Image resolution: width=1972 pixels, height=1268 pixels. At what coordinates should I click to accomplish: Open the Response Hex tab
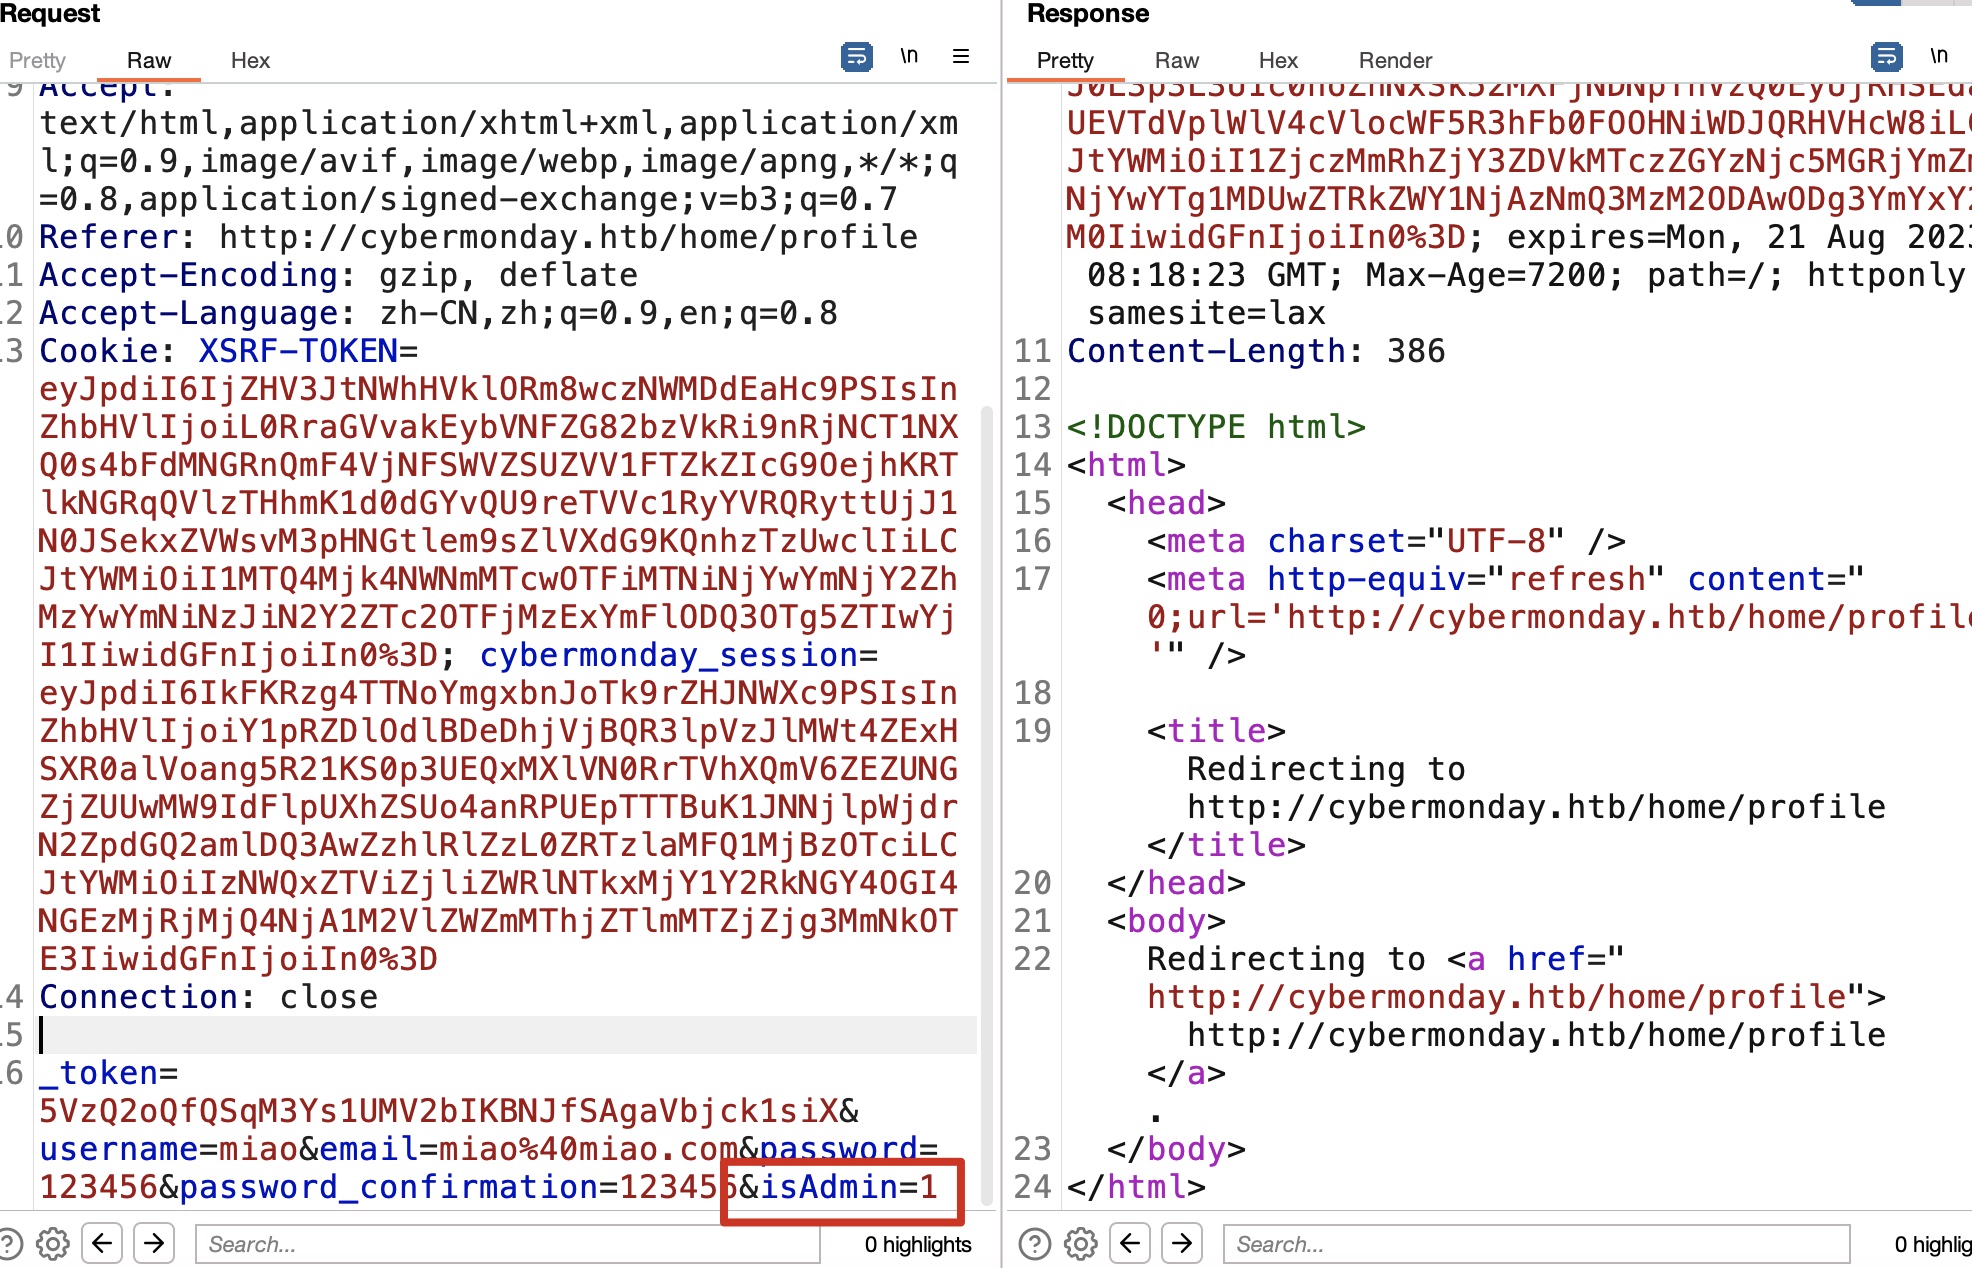click(x=1278, y=60)
